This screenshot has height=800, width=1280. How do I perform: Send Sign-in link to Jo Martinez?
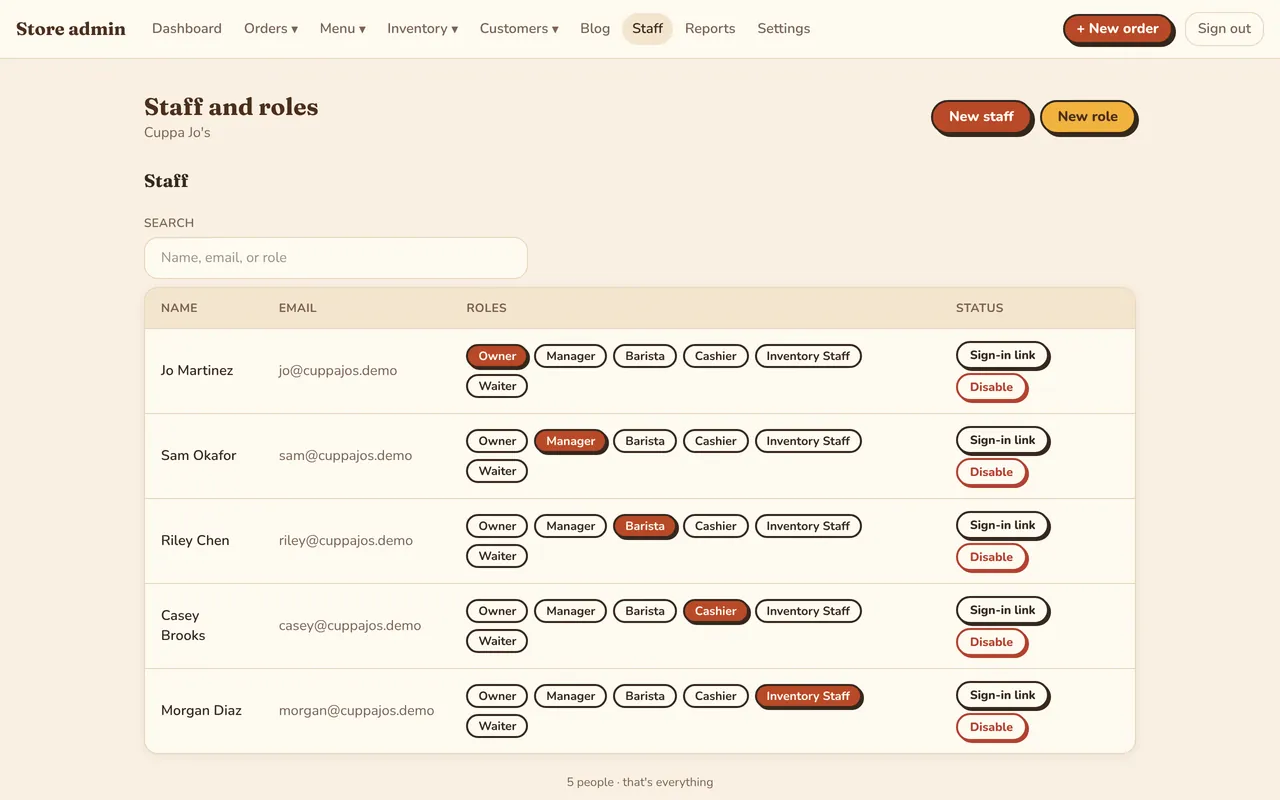point(1003,355)
